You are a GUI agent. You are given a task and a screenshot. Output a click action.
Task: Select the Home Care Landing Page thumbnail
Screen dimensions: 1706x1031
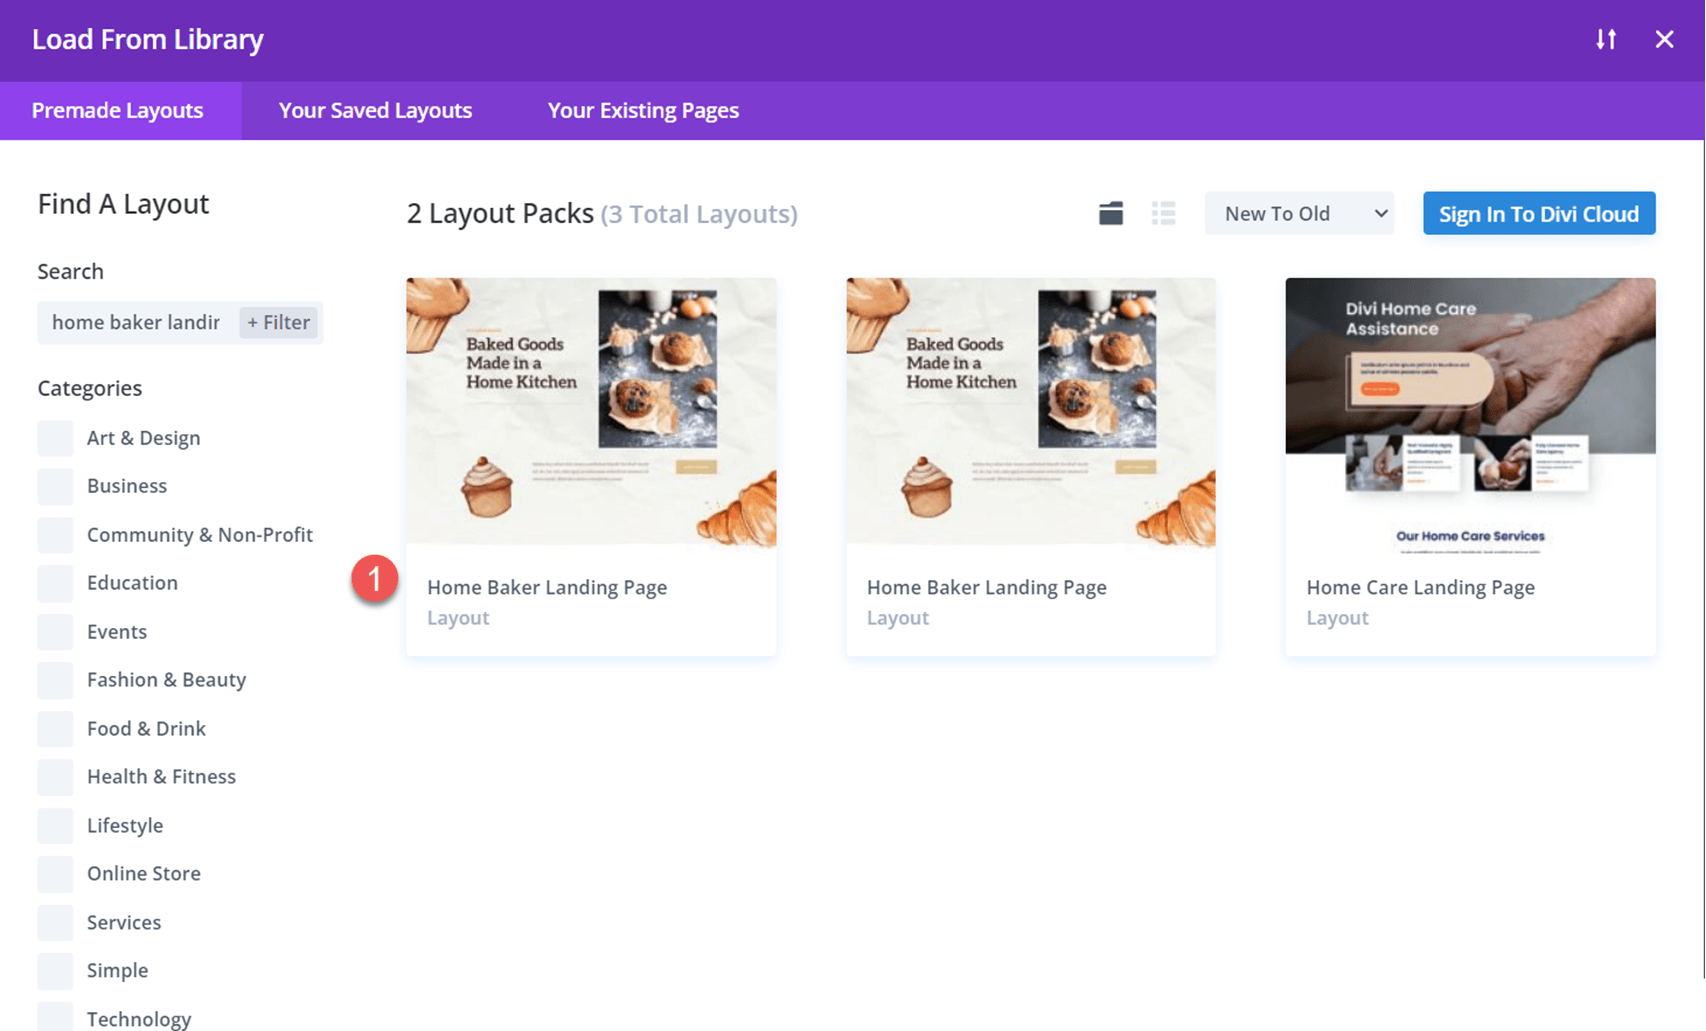(x=1469, y=412)
